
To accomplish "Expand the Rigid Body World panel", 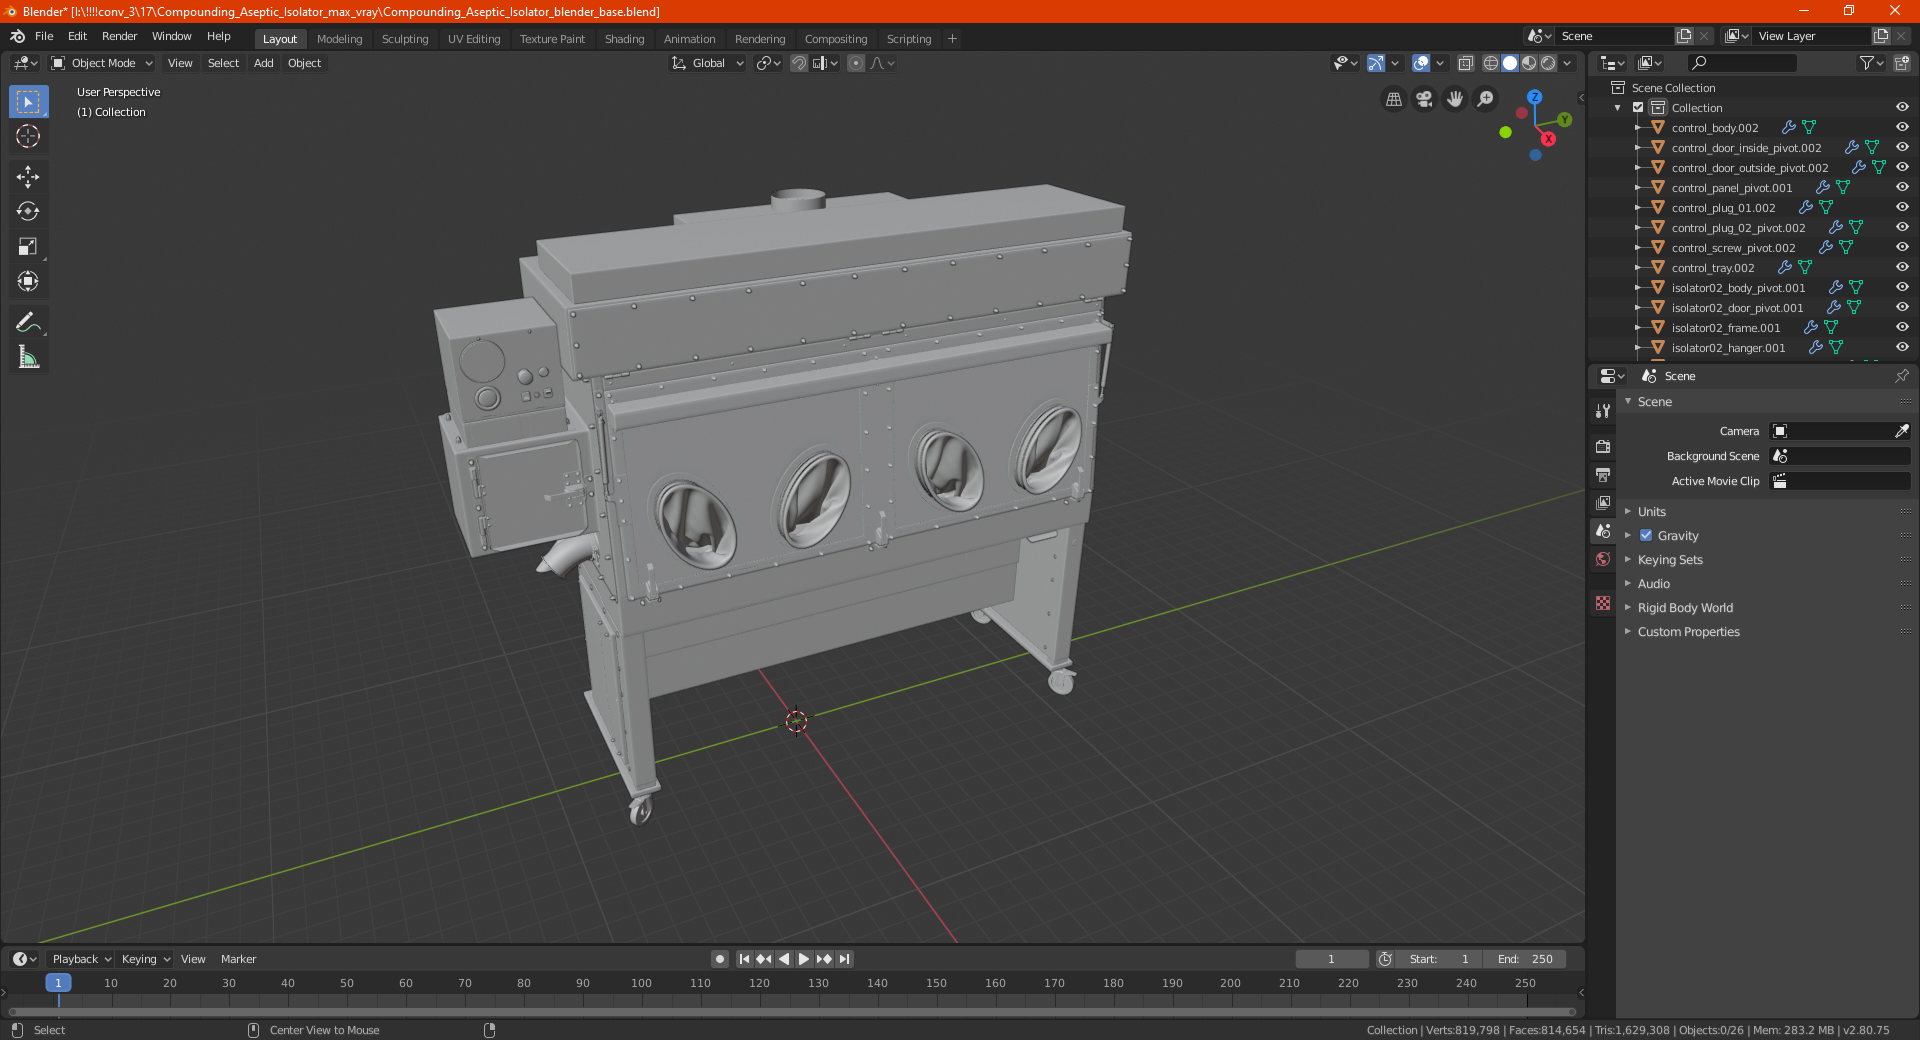I will pyautogui.click(x=1685, y=608).
